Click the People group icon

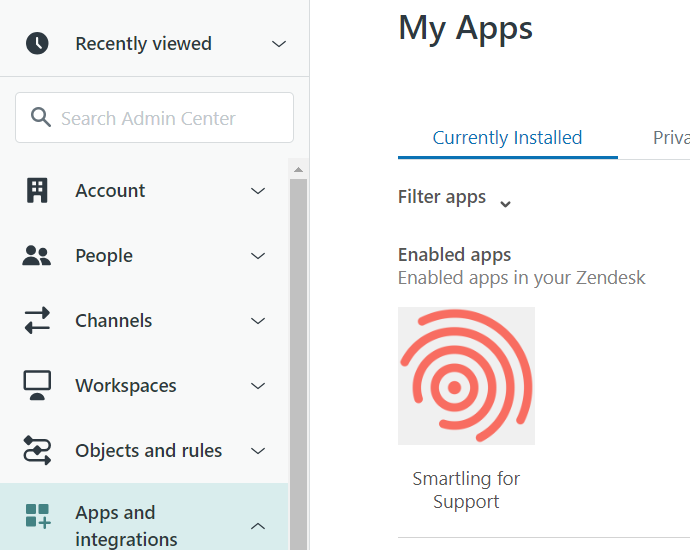click(37, 256)
